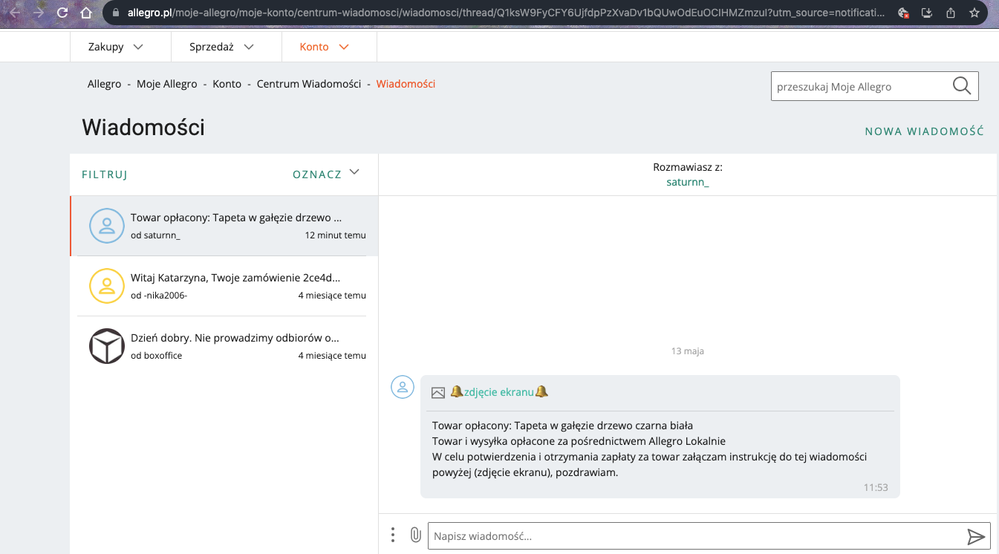Click the message time 11:53

[875, 487]
